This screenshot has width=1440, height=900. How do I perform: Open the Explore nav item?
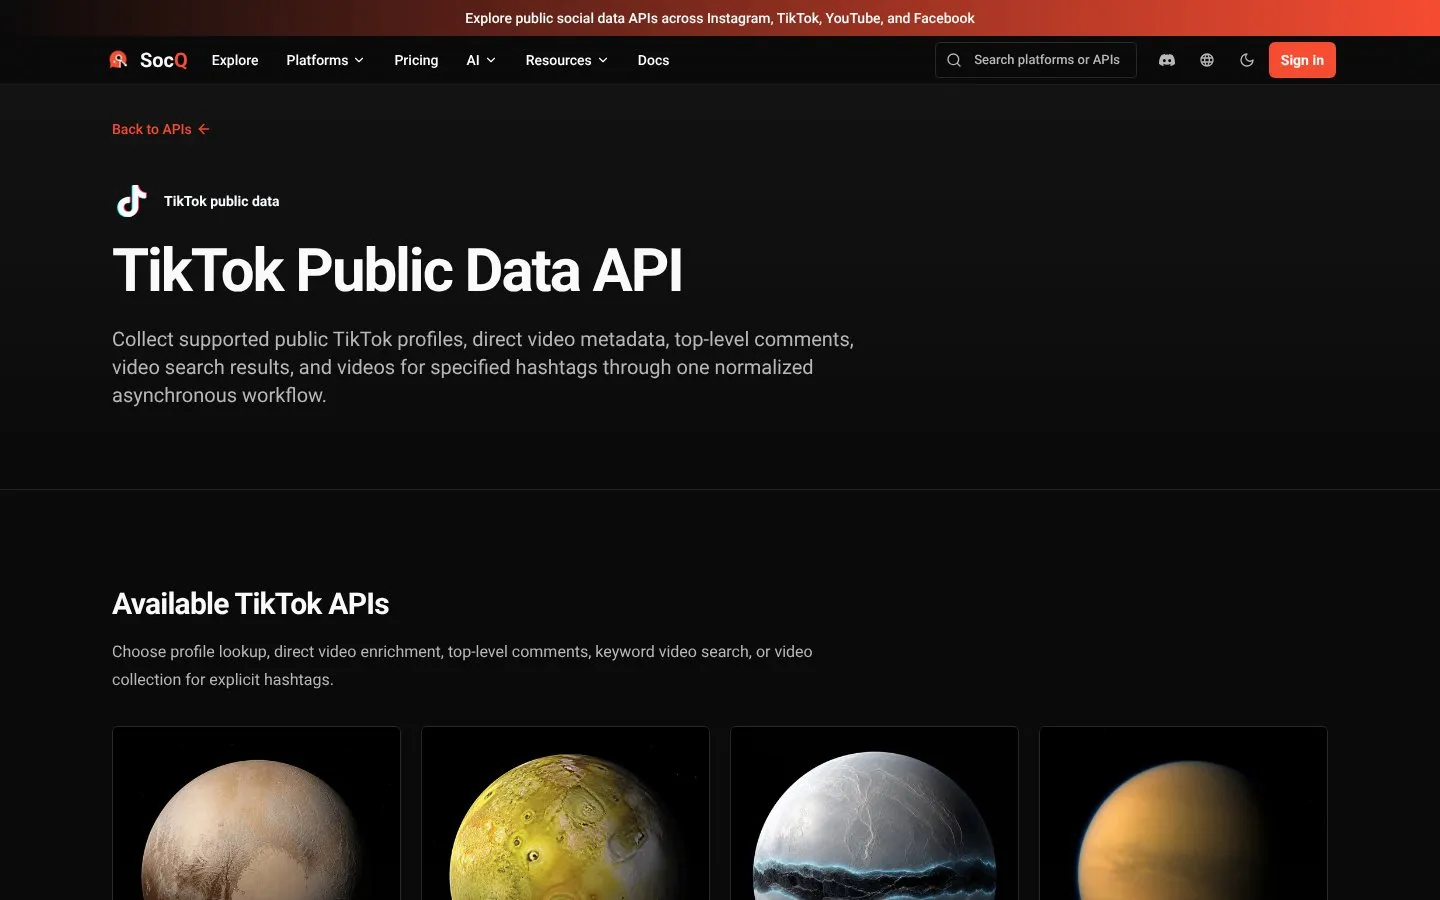pos(235,60)
